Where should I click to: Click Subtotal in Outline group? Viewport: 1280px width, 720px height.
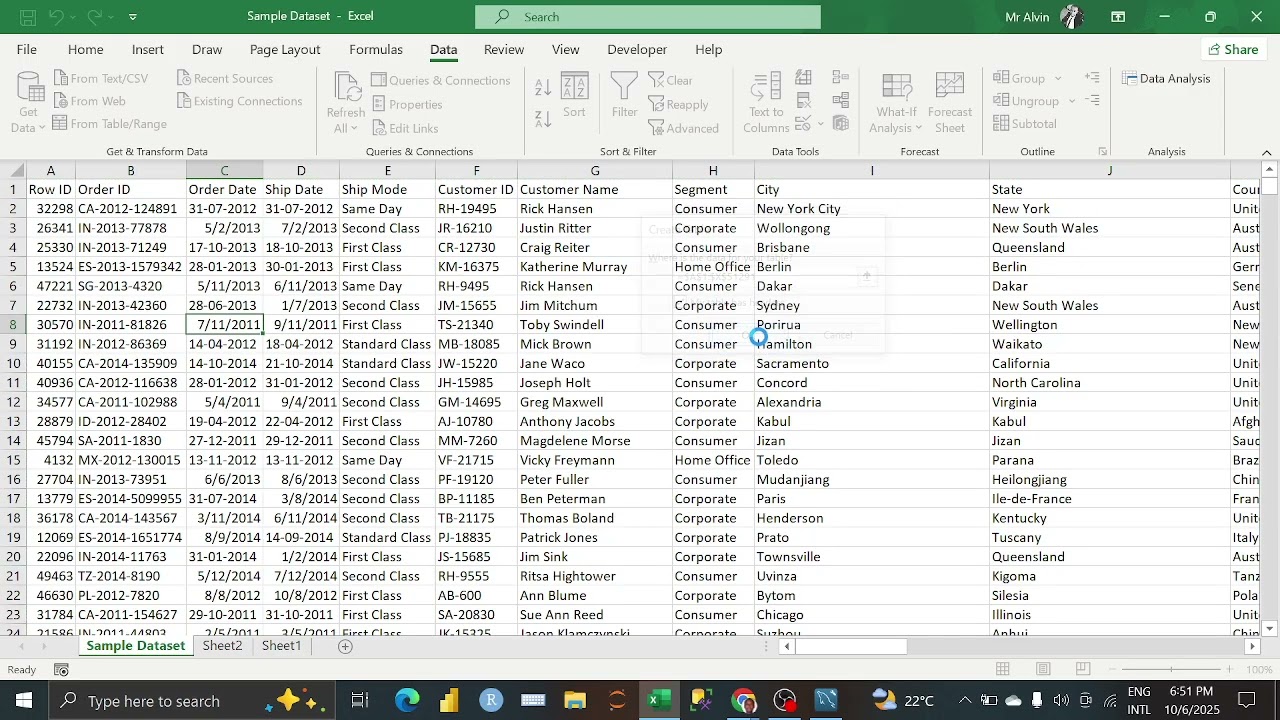pos(1025,124)
